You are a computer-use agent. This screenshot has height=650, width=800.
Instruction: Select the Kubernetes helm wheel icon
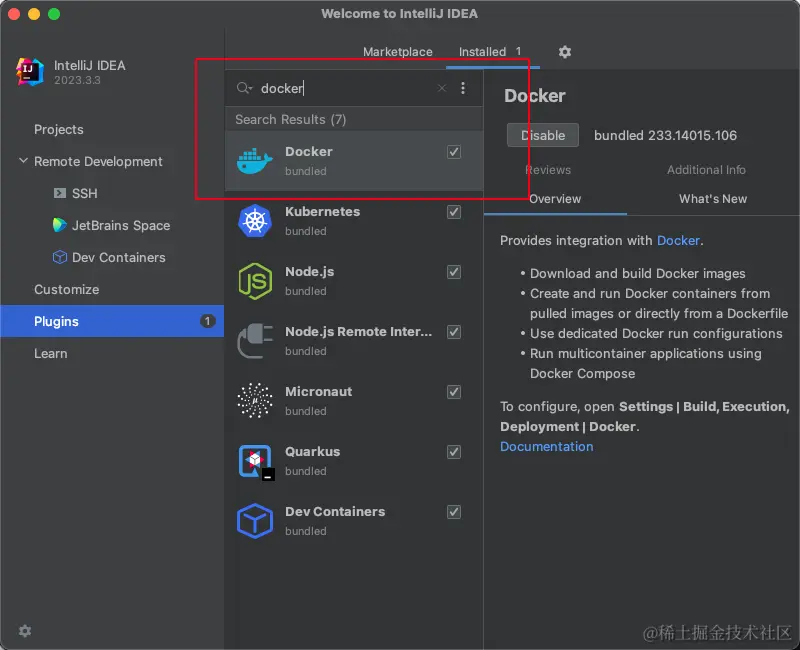[254, 221]
